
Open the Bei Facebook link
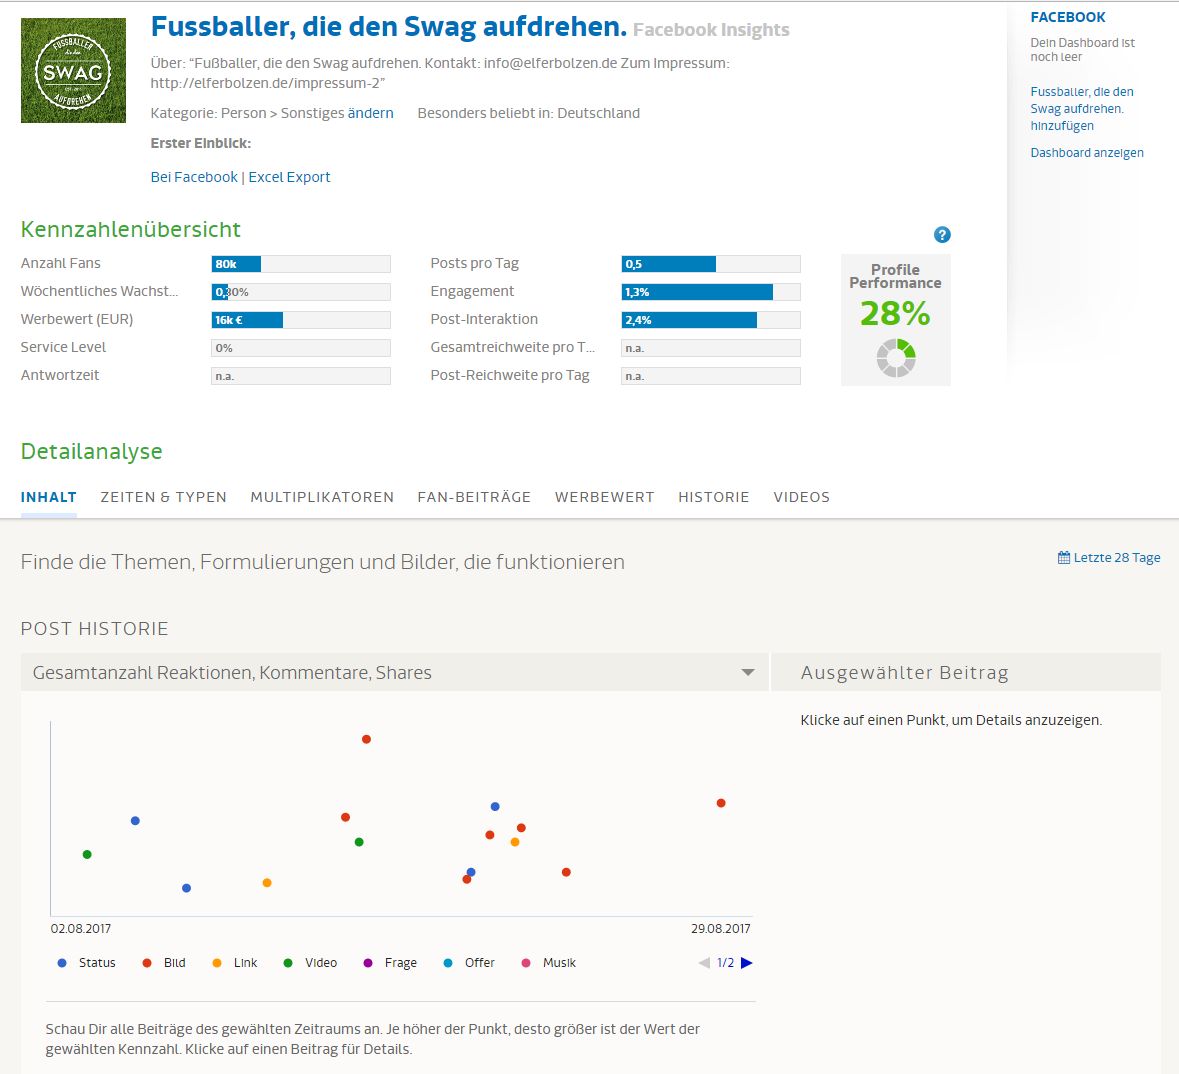pos(194,177)
